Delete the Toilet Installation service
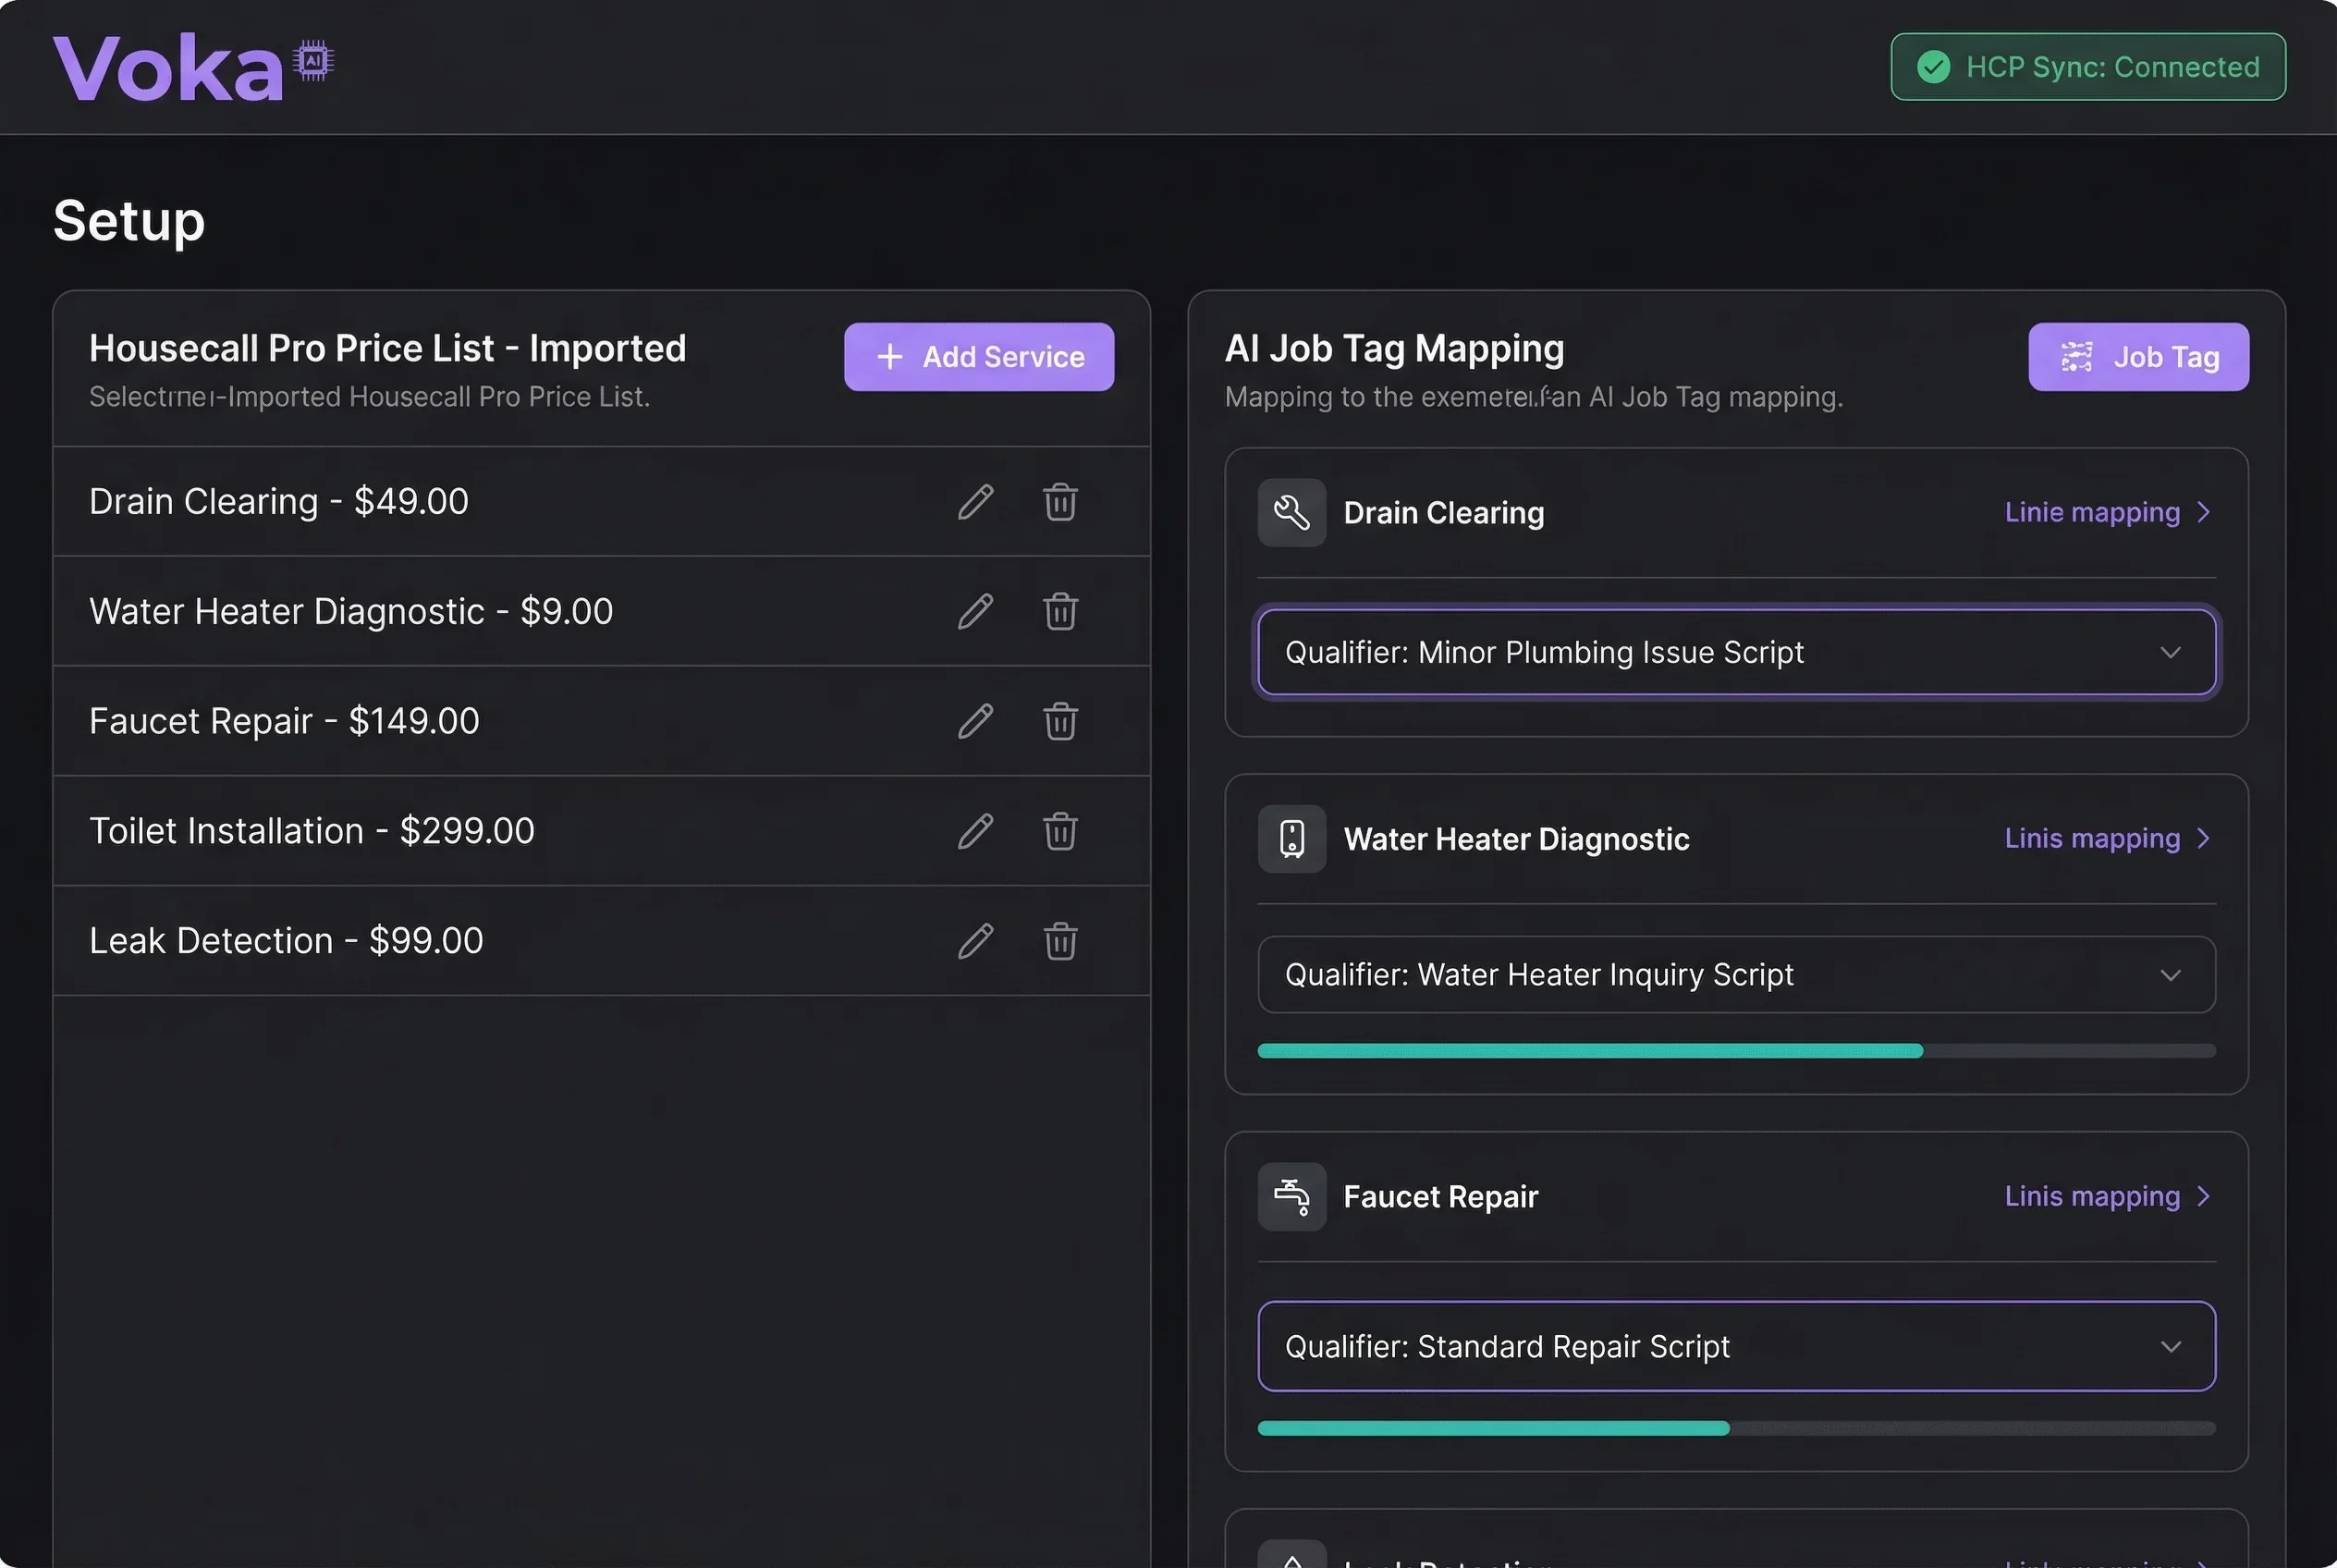The width and height of the screenshot is (2337, 1568). point(1060,831)
